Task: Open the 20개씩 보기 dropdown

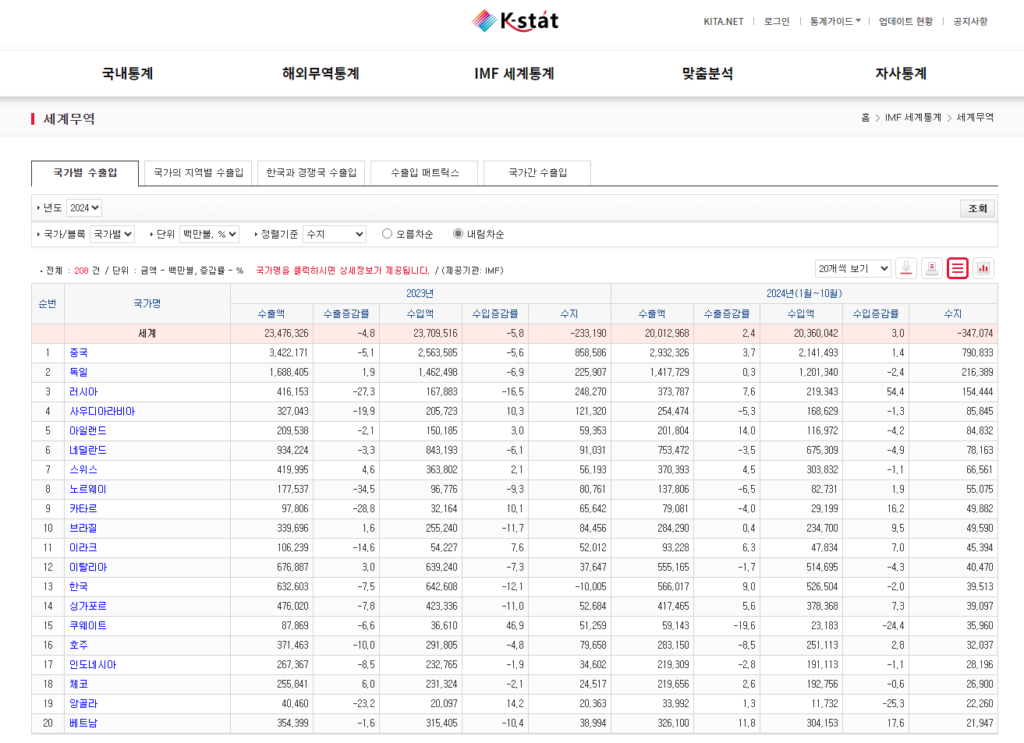Action: [853, 268]
